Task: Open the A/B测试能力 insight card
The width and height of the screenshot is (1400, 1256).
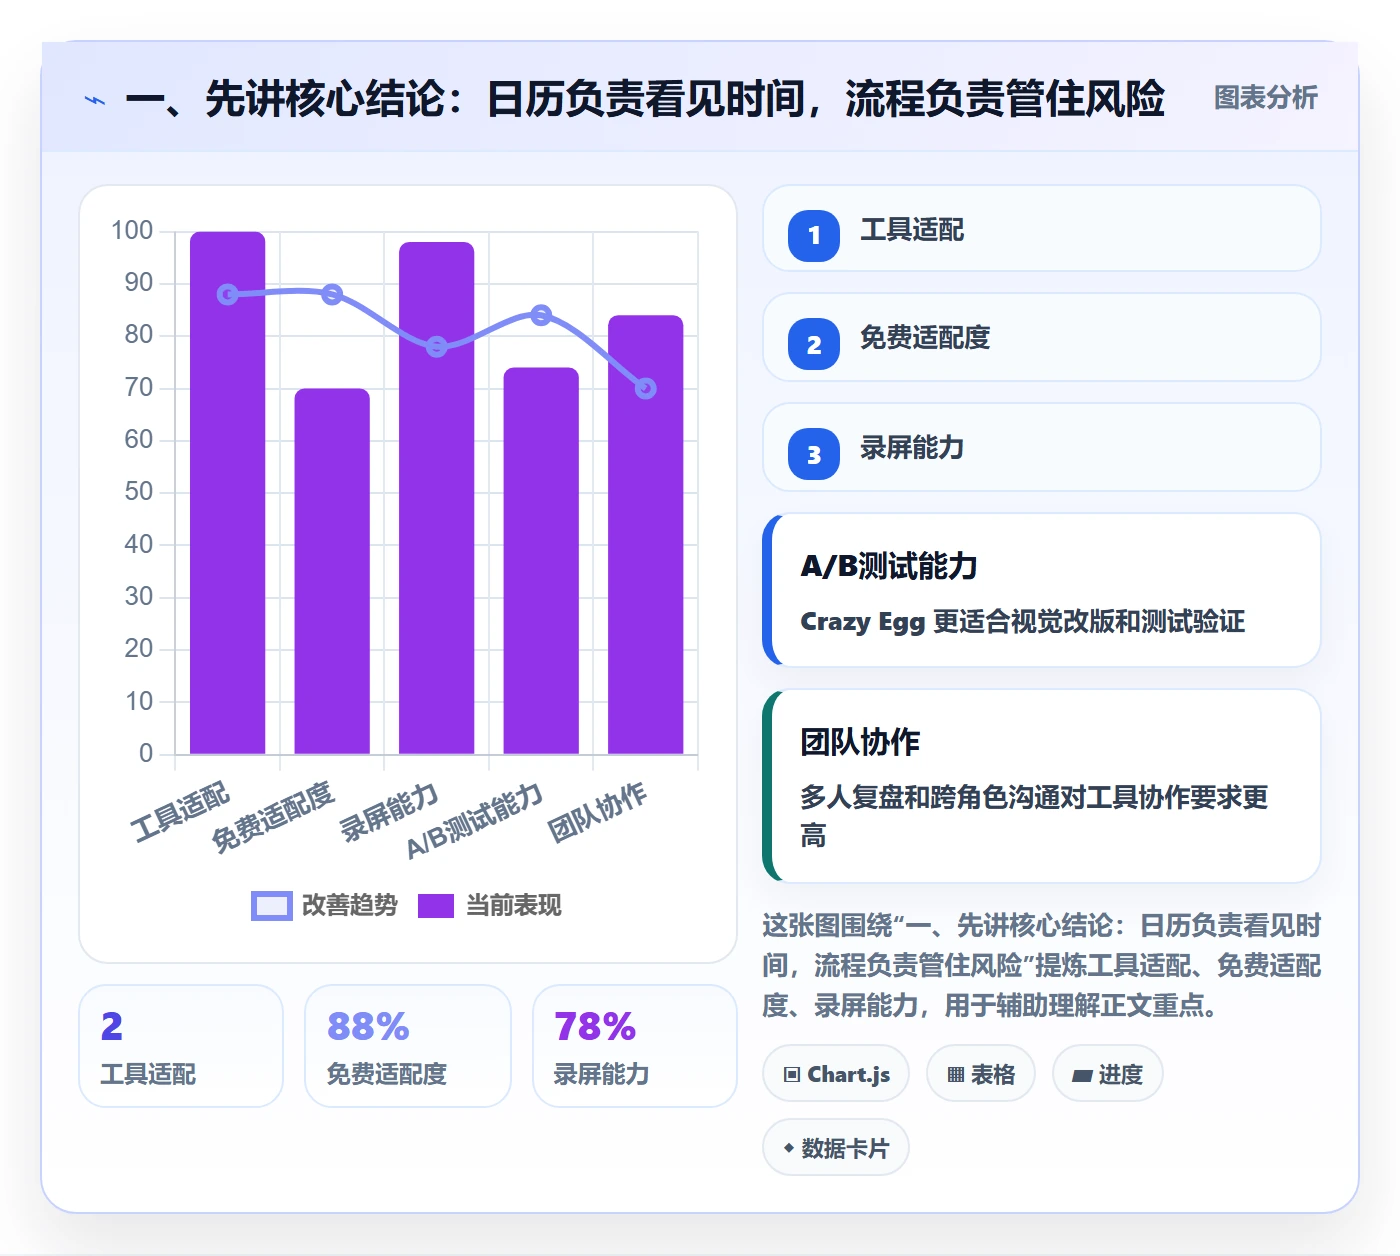Action: (x=1041, y=590)
